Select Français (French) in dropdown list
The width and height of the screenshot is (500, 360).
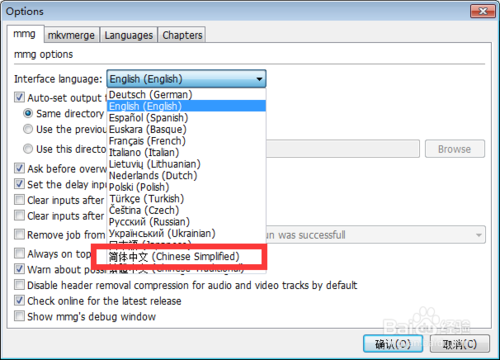pyautogui.click(x=186, y=141)
